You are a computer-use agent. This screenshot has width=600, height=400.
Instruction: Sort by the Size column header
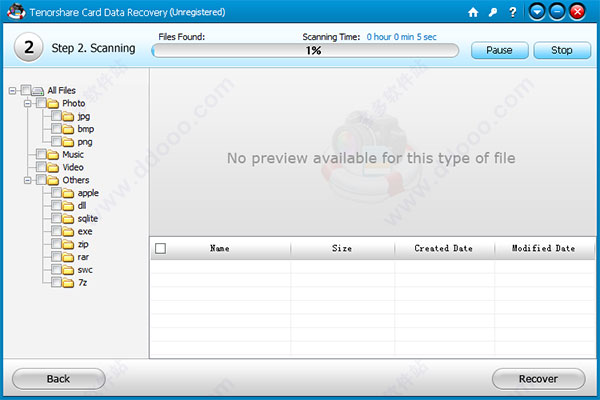click(342, 248)
